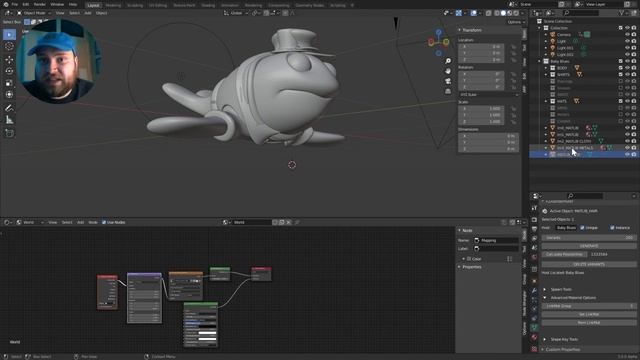640x360 pixels.
Task: Open the Physics properties tab icon
Action: pyautogui.click(x=534, y=309)
